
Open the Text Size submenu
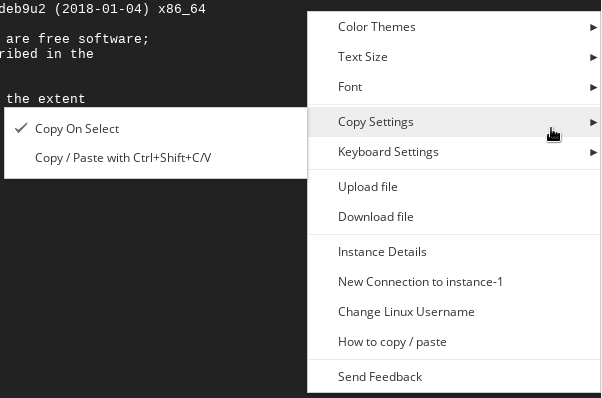pos(453,57)
